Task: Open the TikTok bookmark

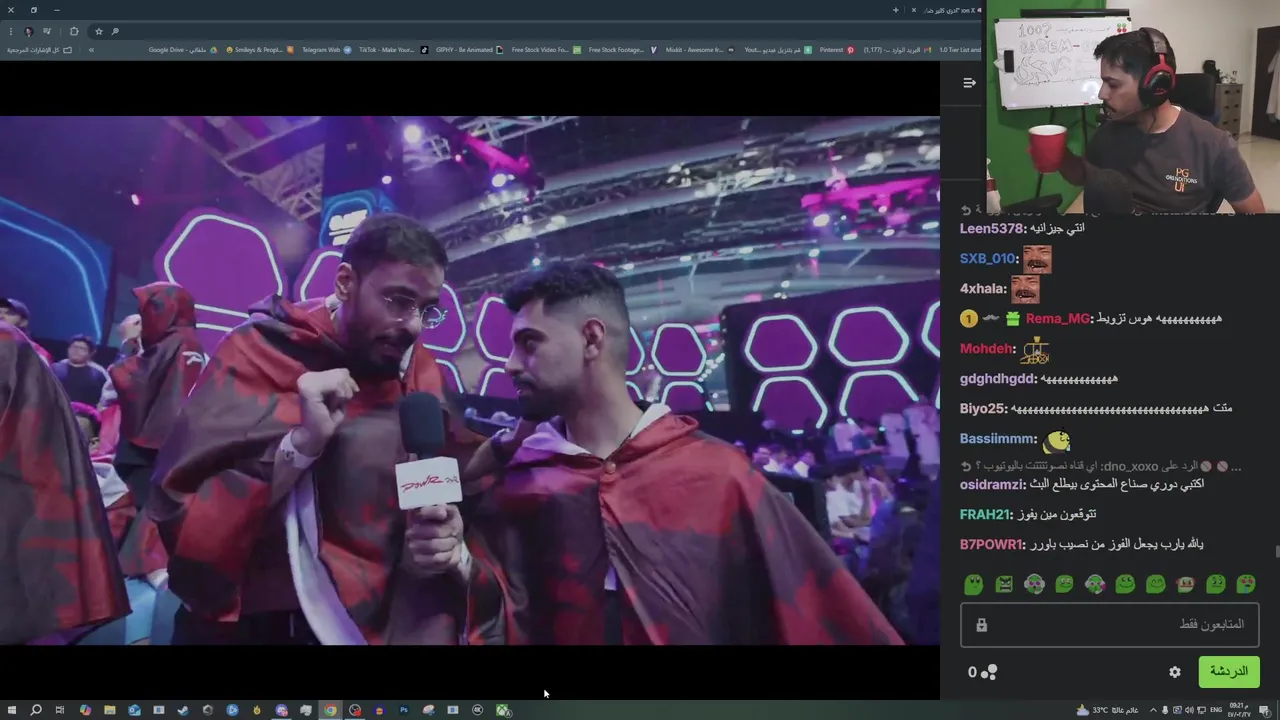Action: (x=393, y=50)
